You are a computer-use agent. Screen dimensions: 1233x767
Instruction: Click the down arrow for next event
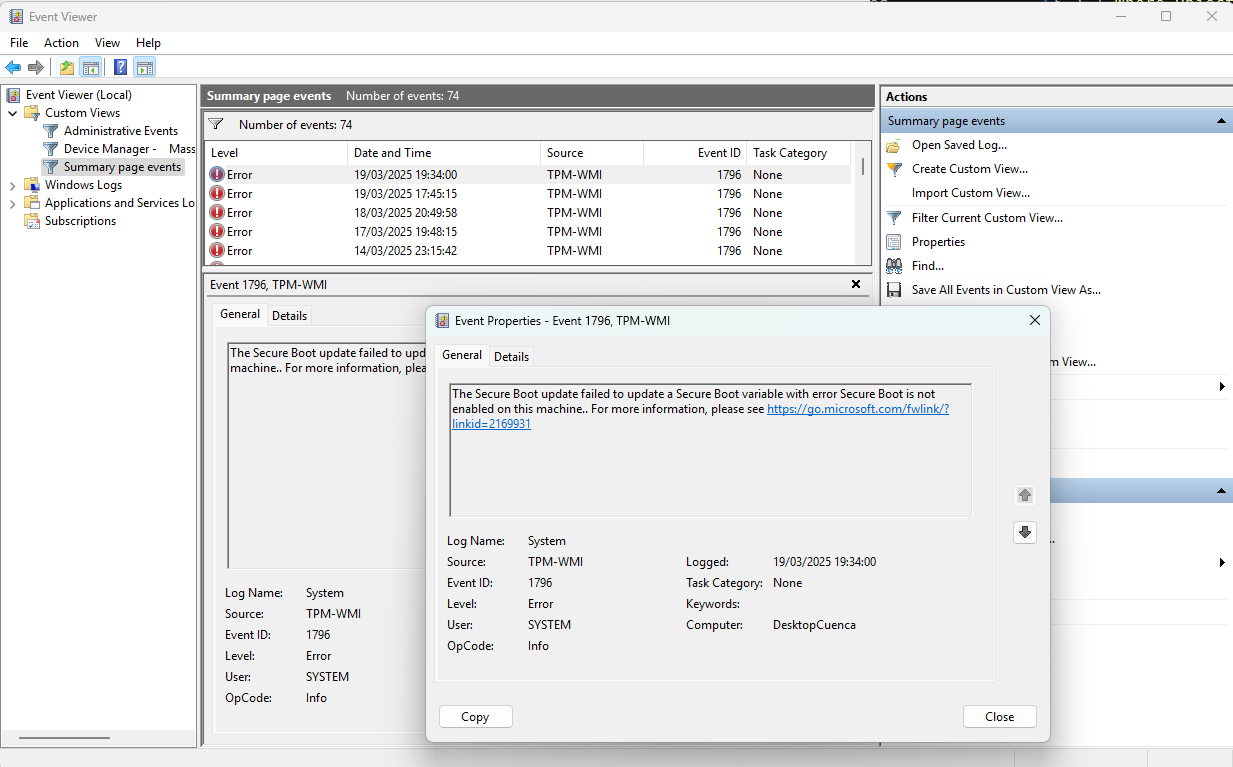[1024, 532]
